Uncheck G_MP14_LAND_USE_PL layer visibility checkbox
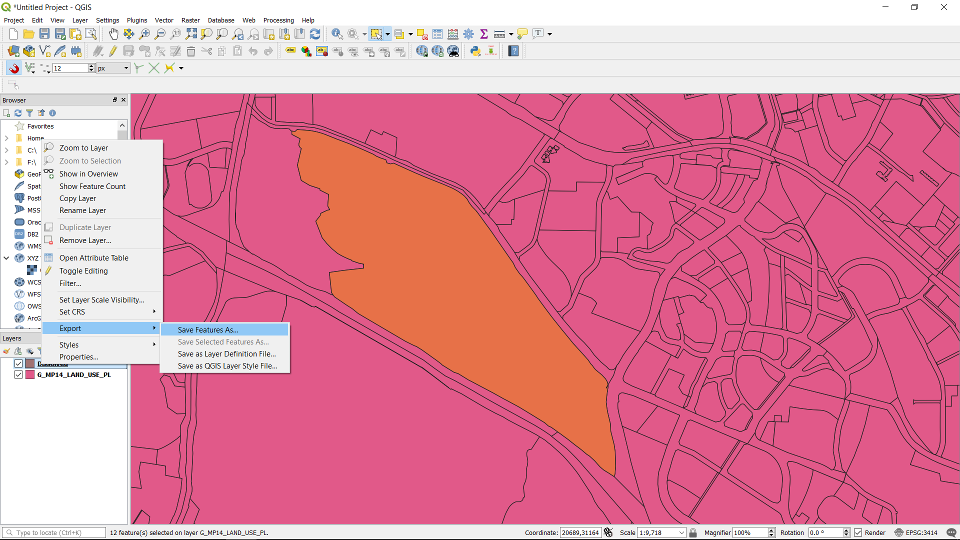The image size is (960, 540). pyautogui.click(x=18, y=375)
